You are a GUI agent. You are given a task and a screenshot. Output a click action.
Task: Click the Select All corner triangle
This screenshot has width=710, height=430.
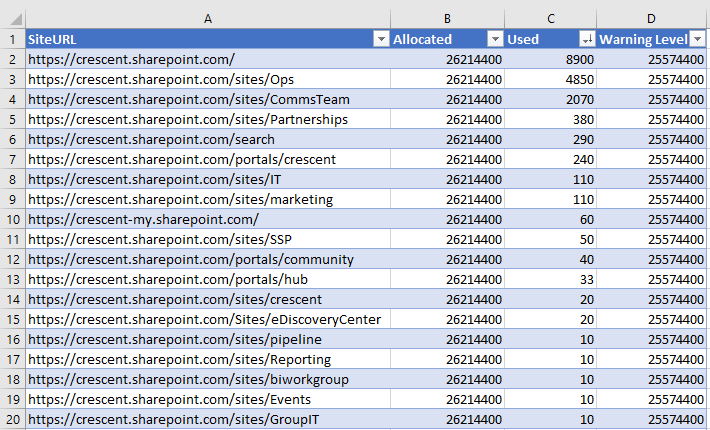click(x=16, y=19)
